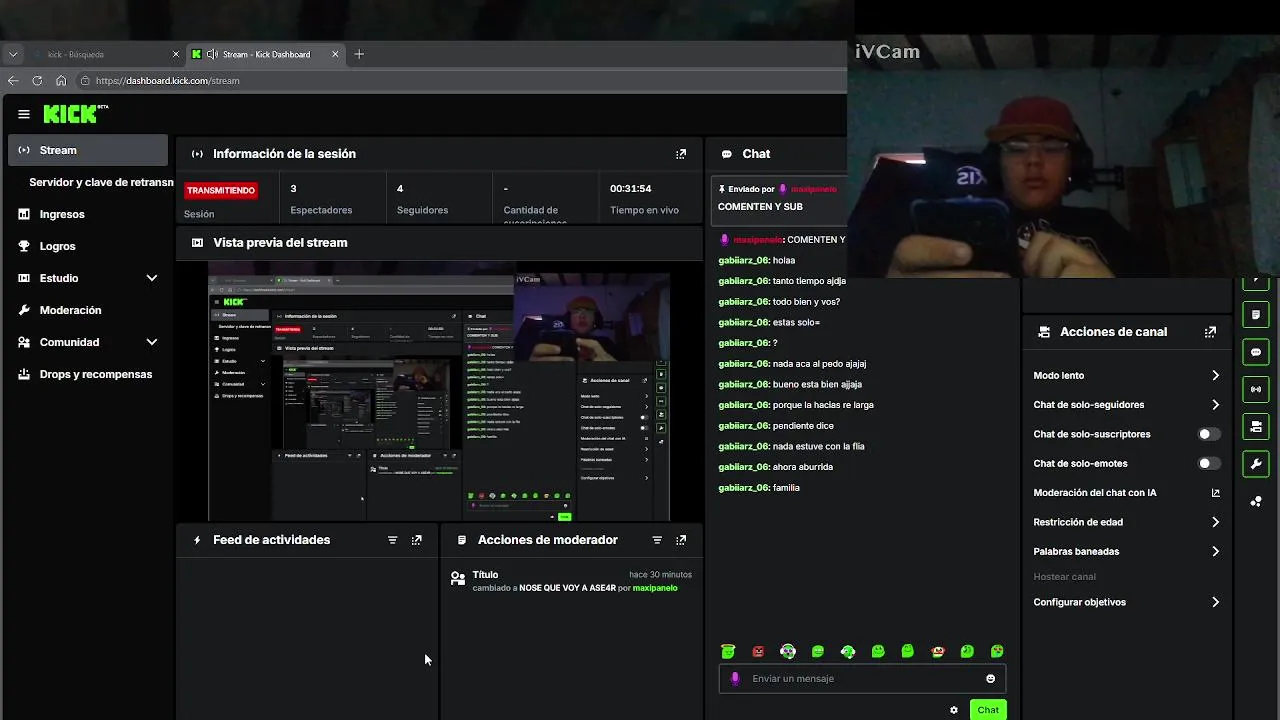Click the wrench icon in the right sidebar

point(1256,464)
